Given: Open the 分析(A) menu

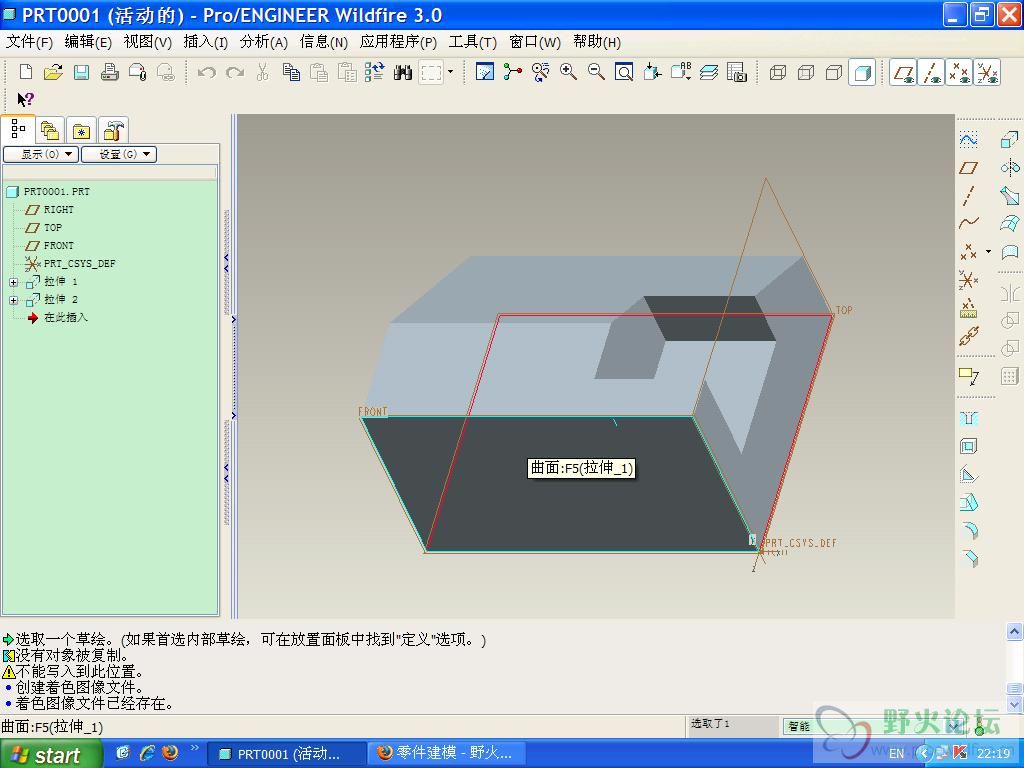Looking at the screenshot, I should (264, 42).
